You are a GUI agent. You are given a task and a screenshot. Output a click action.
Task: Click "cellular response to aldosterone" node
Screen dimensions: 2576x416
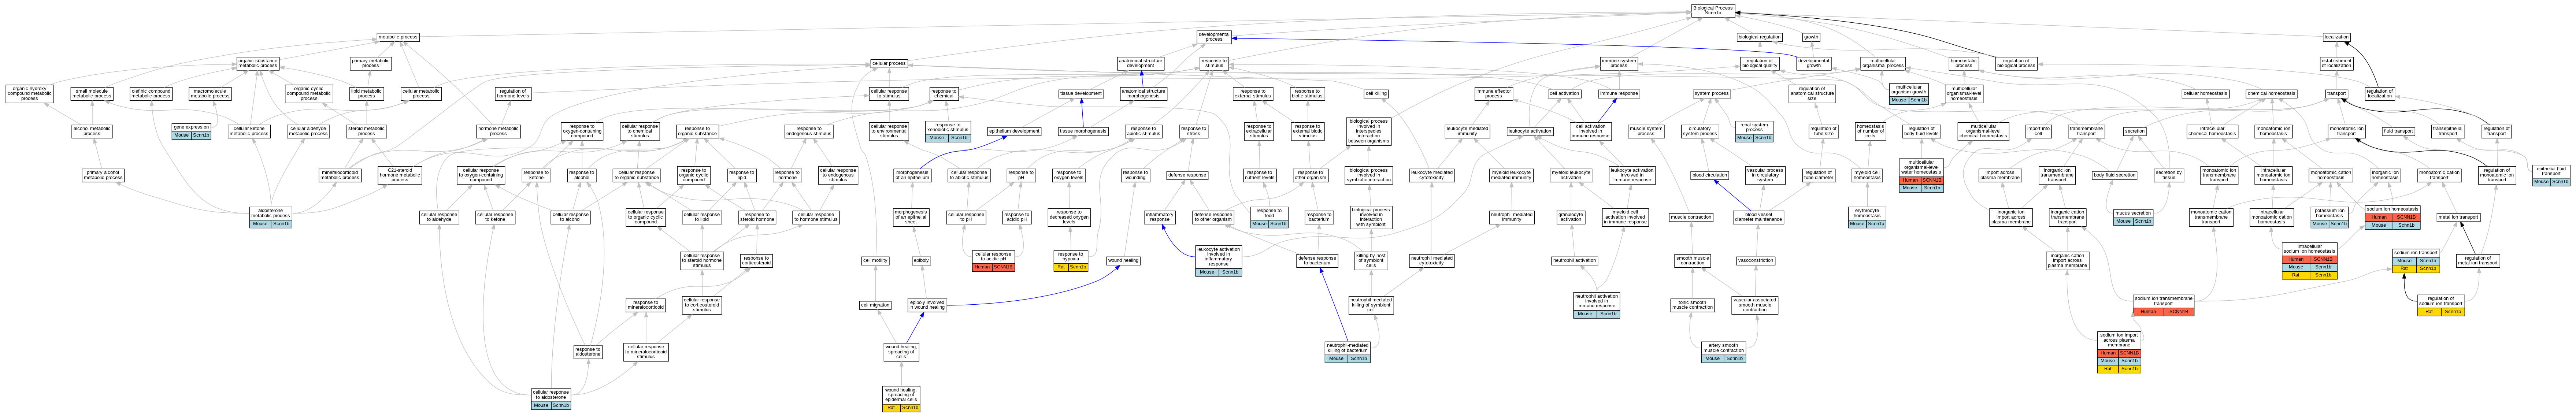551,399
